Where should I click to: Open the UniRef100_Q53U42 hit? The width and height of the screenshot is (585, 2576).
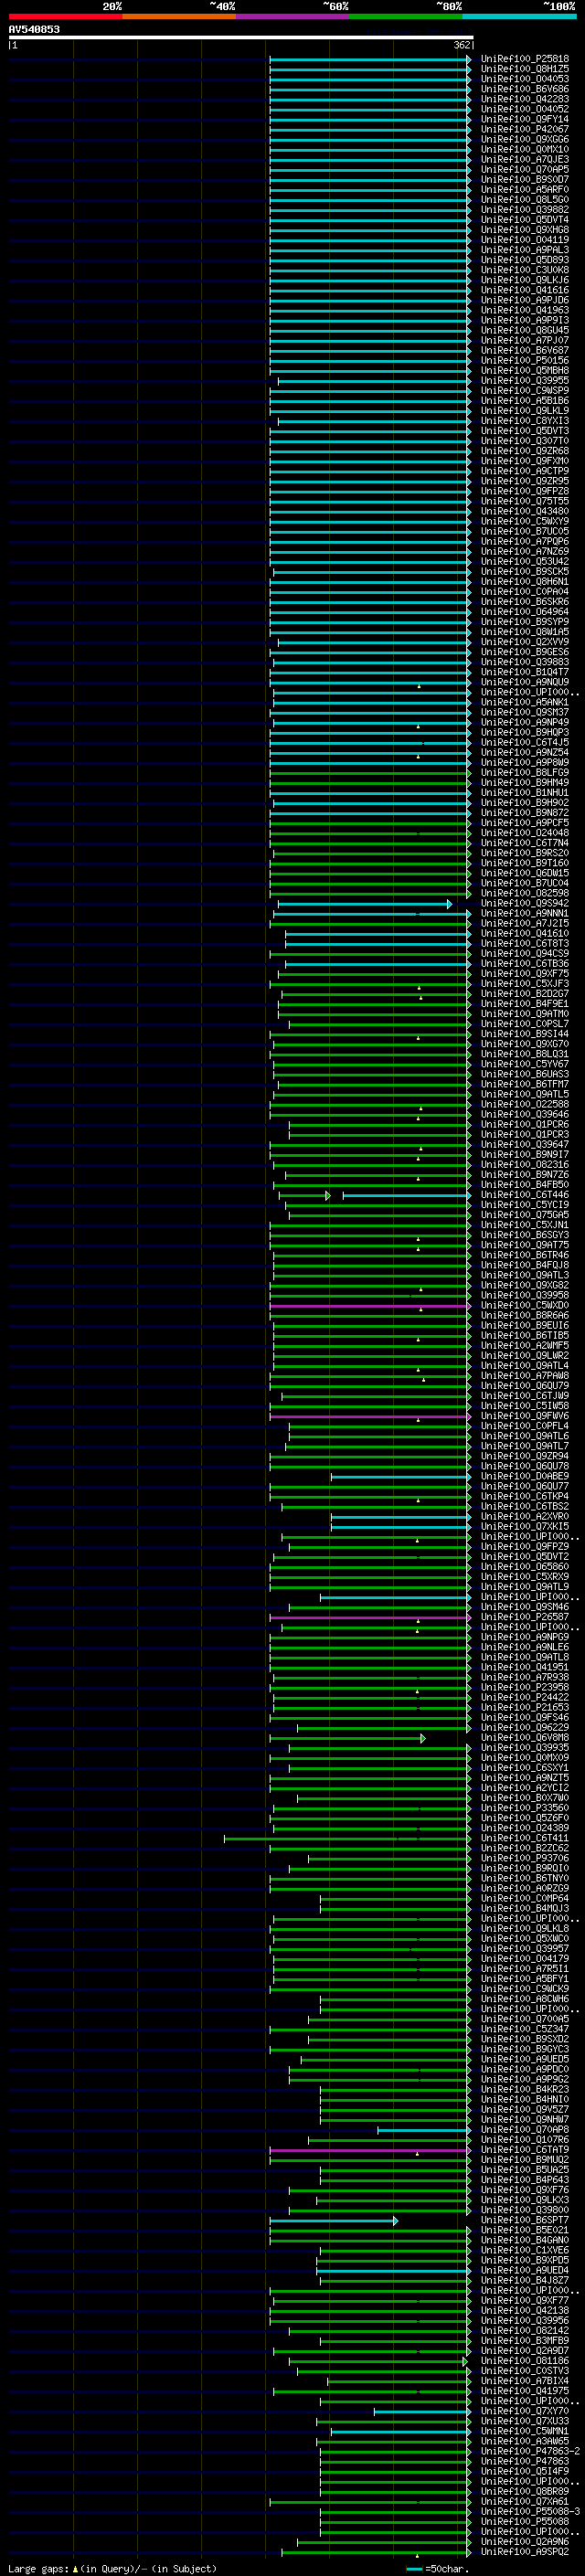(524, 562)
